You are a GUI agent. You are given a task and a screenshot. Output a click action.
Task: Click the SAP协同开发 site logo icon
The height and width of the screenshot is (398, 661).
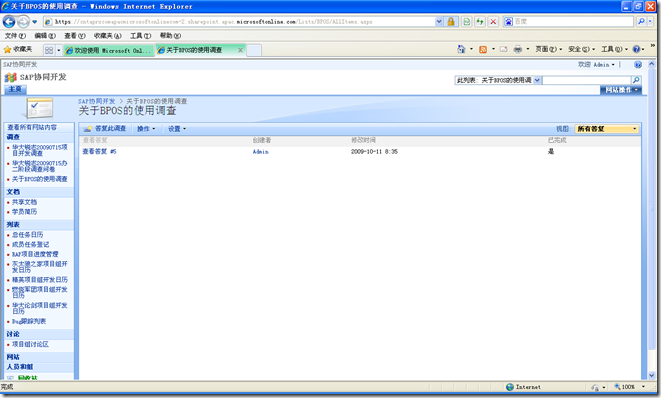pos(10,77)
